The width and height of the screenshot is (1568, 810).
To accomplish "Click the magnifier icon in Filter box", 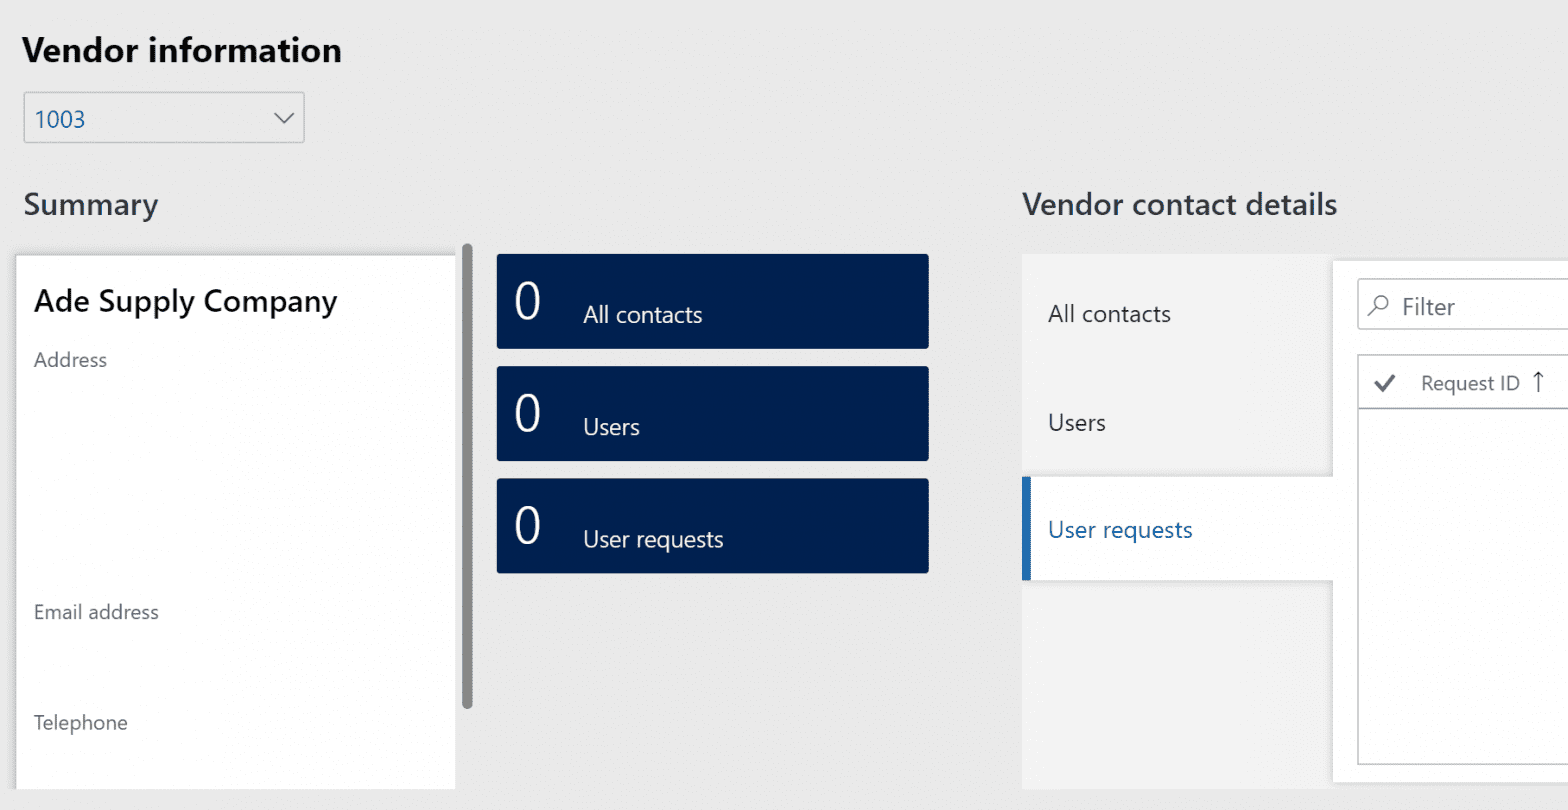I will click(x=1379, y=305).
